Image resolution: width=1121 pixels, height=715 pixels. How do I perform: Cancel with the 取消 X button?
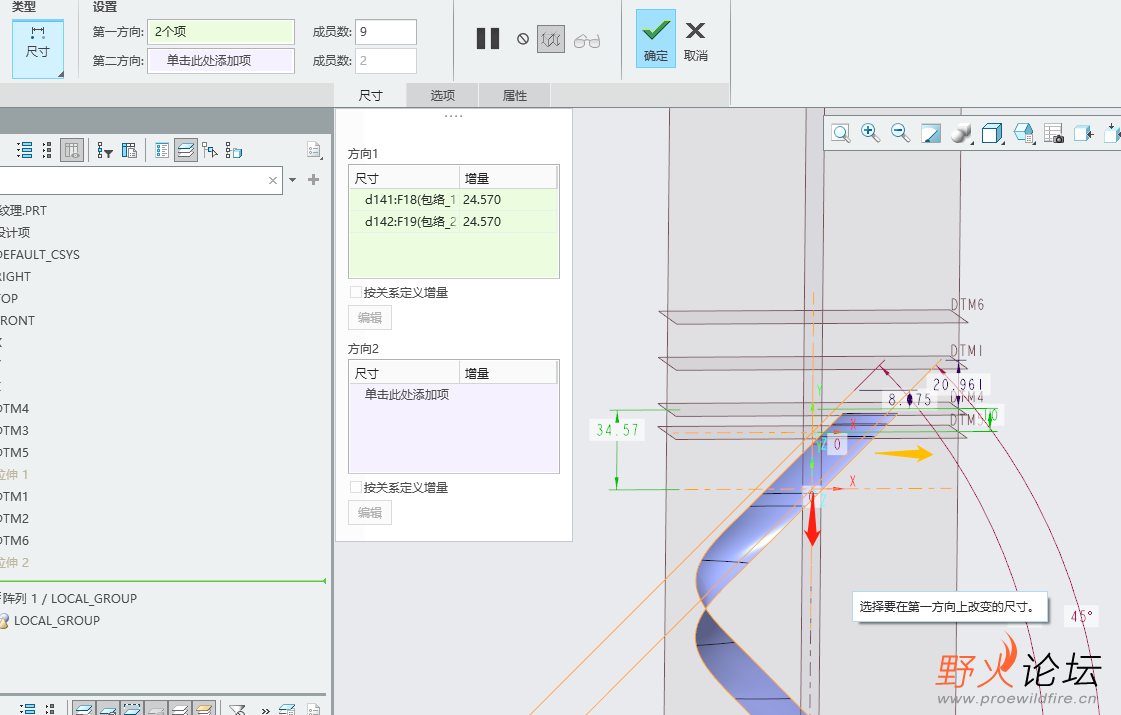(696, 41)
